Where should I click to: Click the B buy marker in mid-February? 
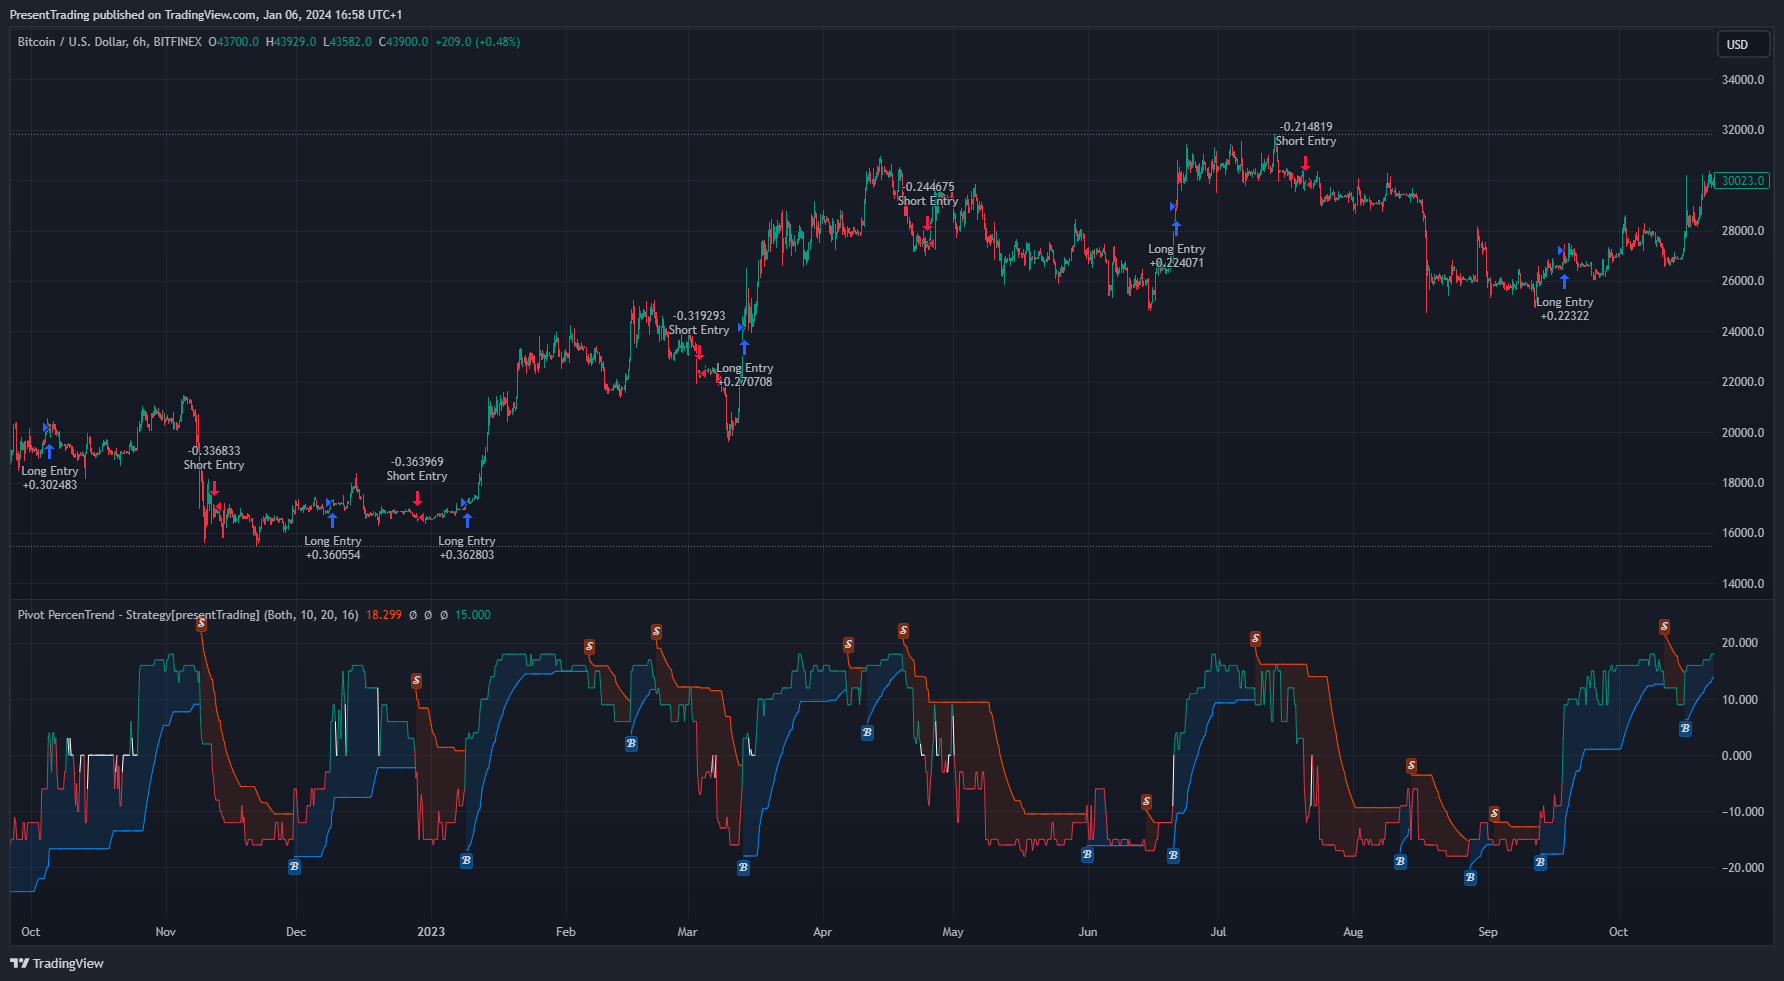[631, 744]
